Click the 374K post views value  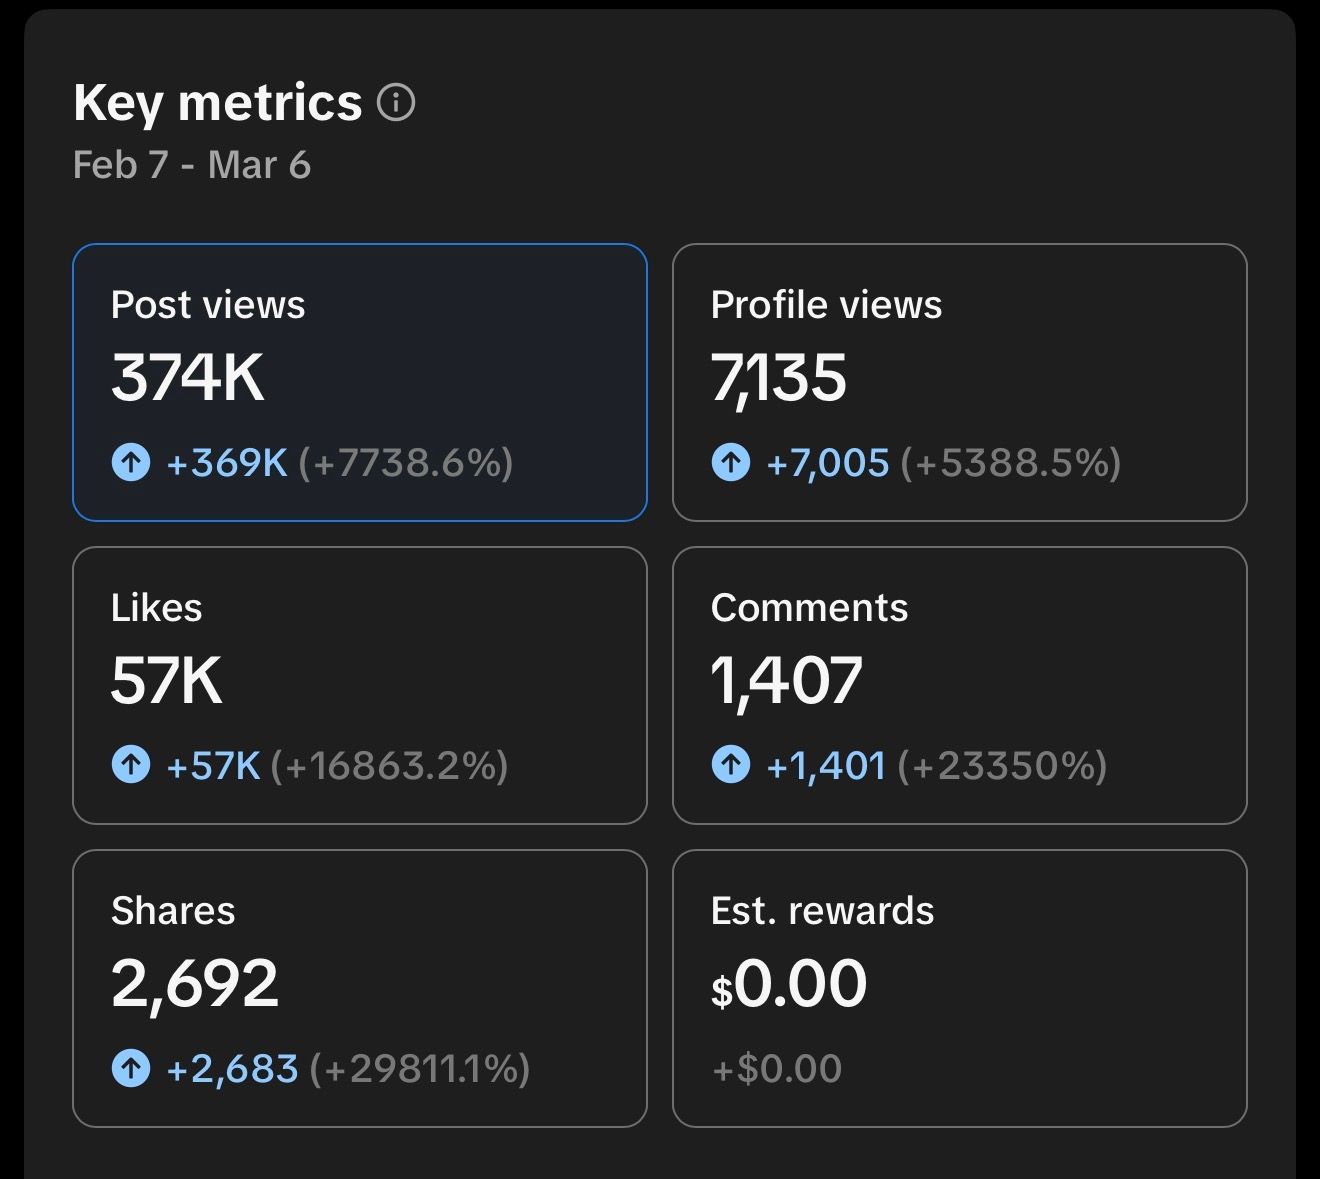click(188, 378)
